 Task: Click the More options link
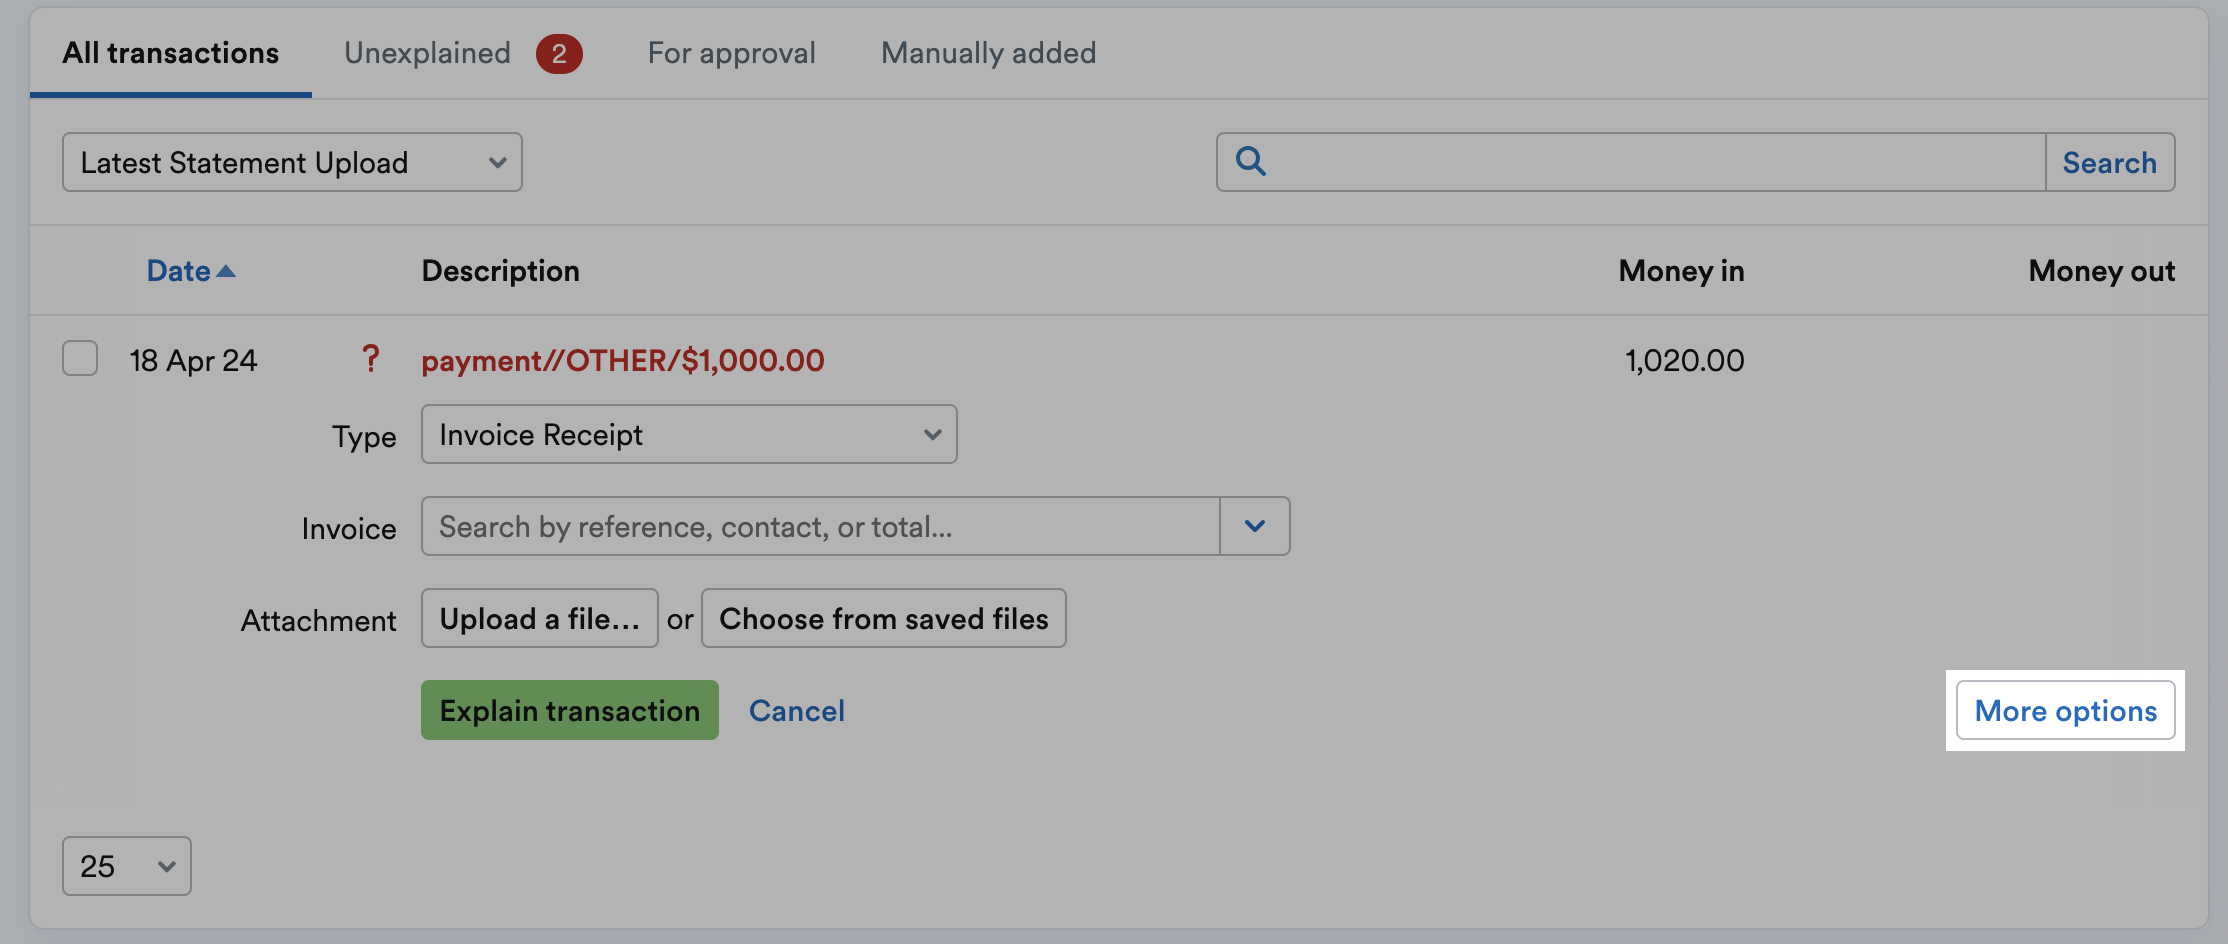2065,710
